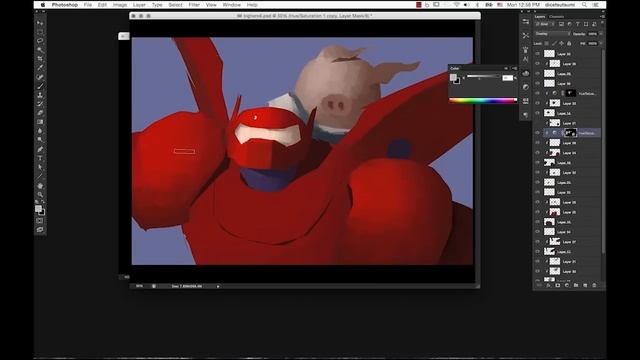Viewport: 640px width, 360px height.
Task: Change screen mode via toolbar icon
Action: click(x=40, y=230)
